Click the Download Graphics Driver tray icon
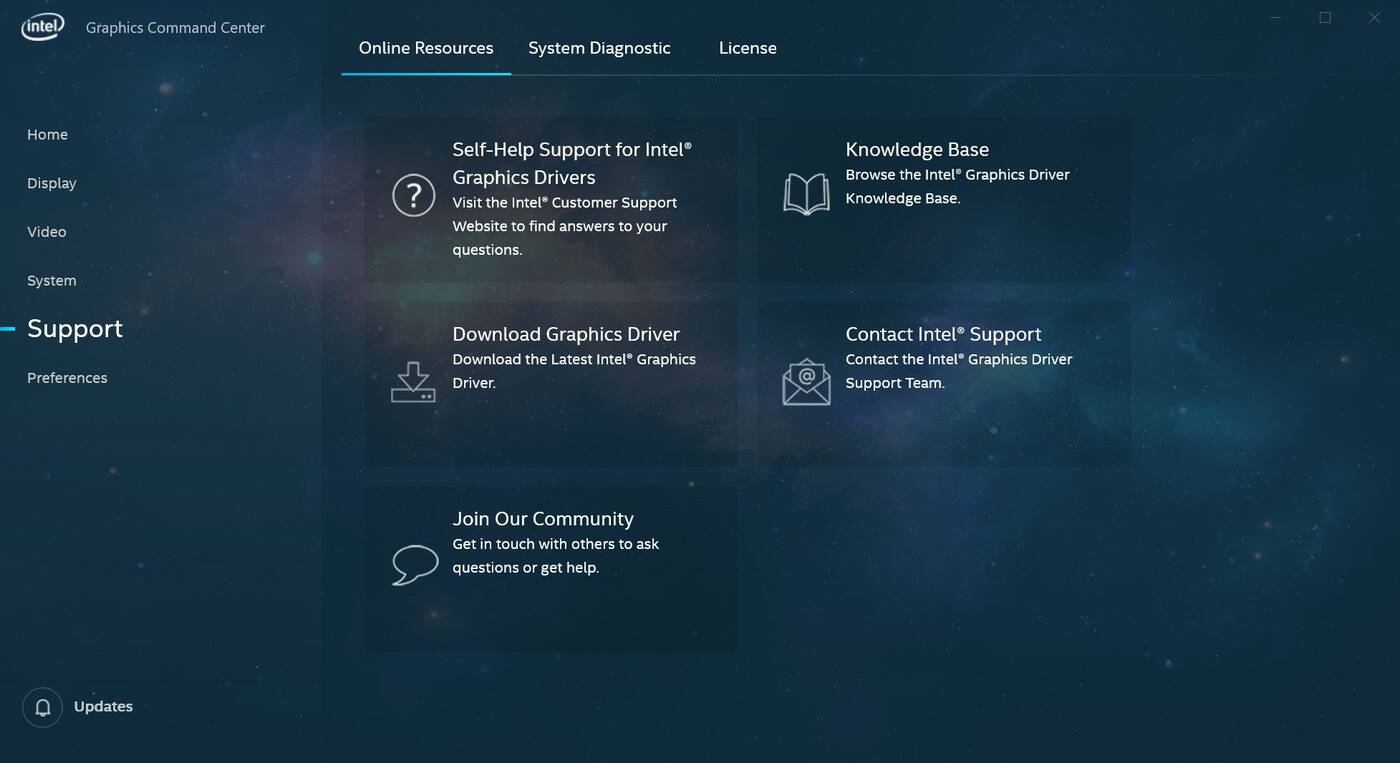 [413, 382]
